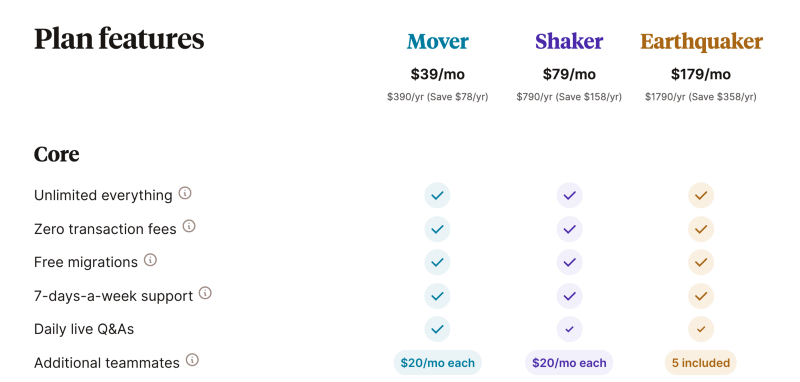Screen dimensions: 800x382
Task: Click Earthquaker checkmark for Free migrations
Action: click(x=701, y=263)
